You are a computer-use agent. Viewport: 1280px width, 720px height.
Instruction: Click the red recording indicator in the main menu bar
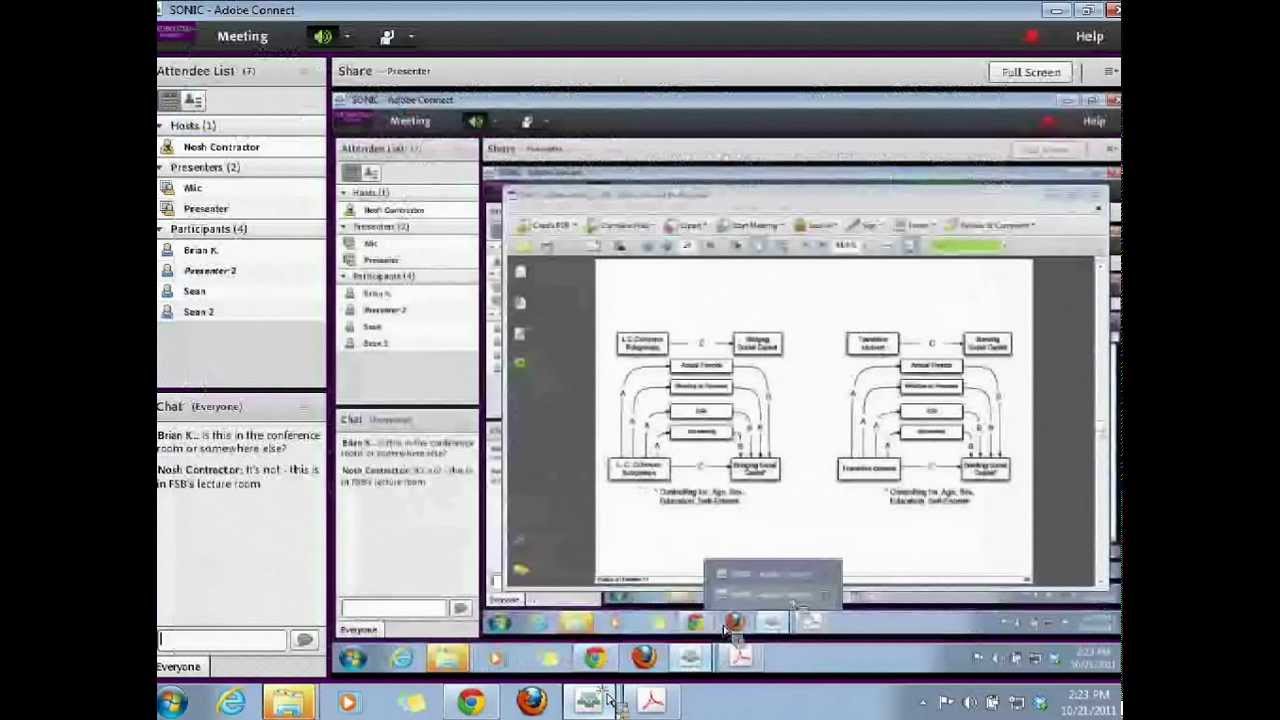point(1031,37)
